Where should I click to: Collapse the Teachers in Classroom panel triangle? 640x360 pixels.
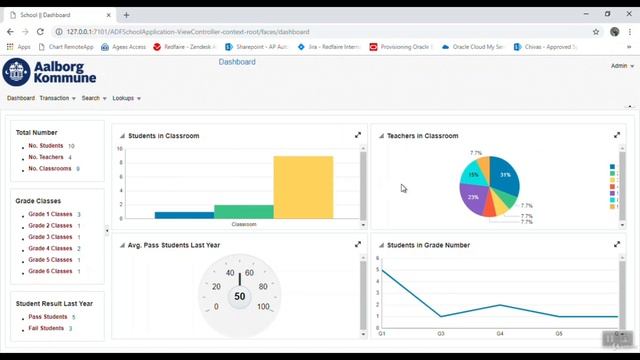(x=381, y=136)
